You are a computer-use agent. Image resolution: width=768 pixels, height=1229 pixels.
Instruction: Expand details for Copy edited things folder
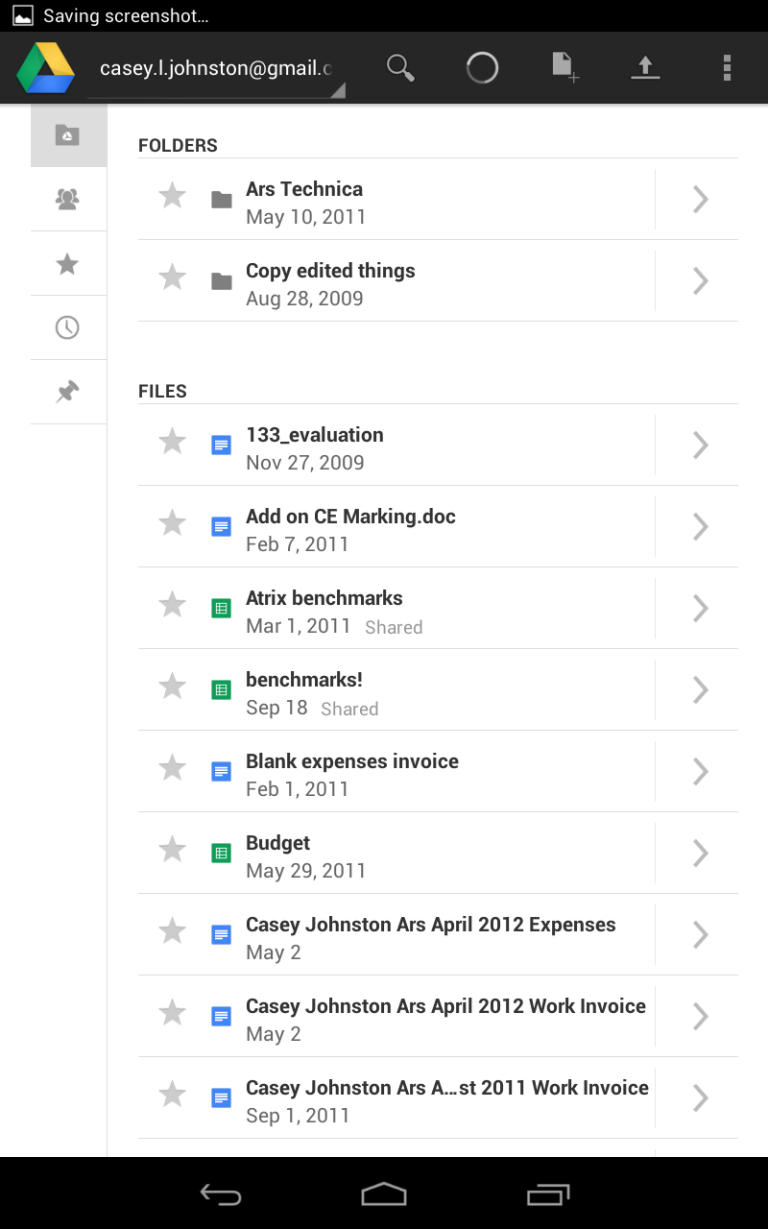[700, 280]
